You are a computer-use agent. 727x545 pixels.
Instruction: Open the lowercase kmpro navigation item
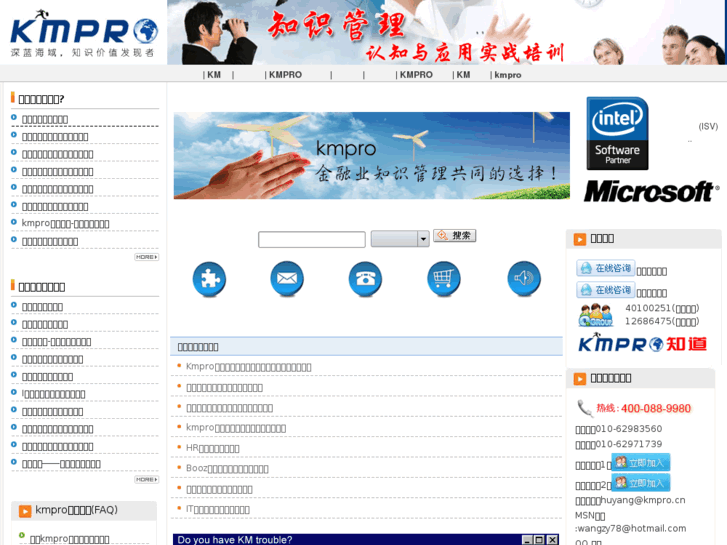(x=508, y=75)
